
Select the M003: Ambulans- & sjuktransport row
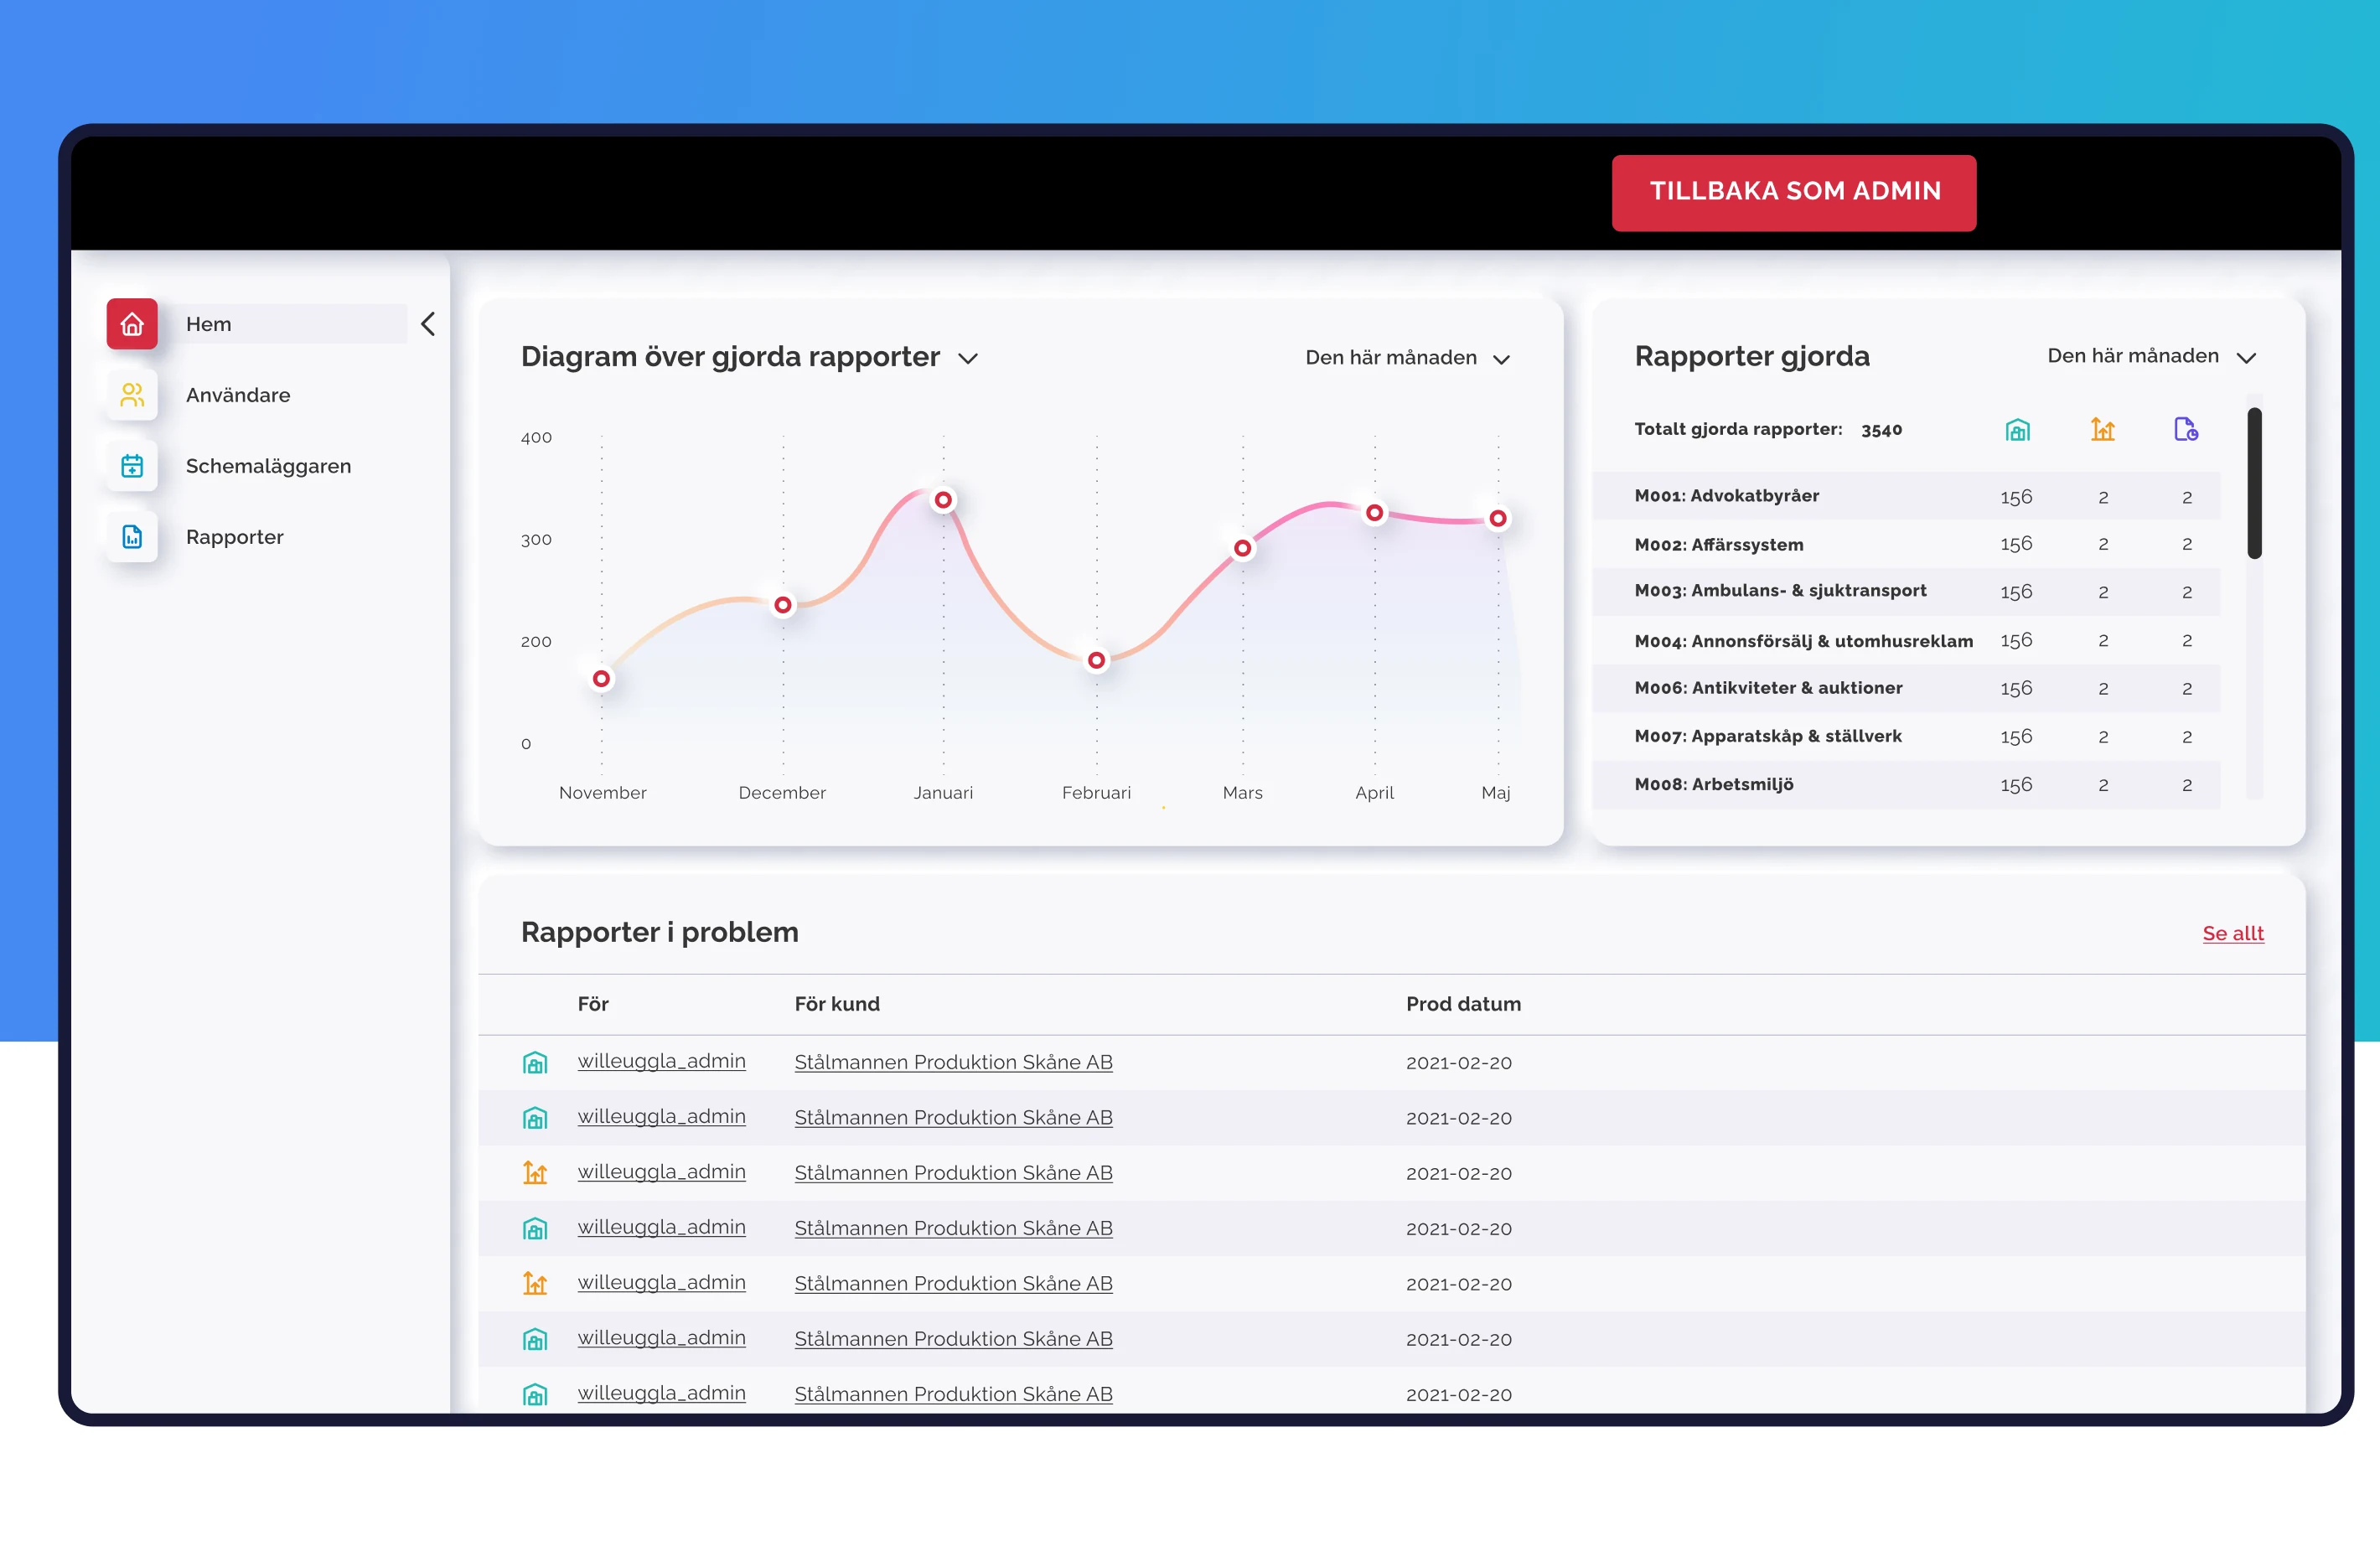[x=1906, y=592]
